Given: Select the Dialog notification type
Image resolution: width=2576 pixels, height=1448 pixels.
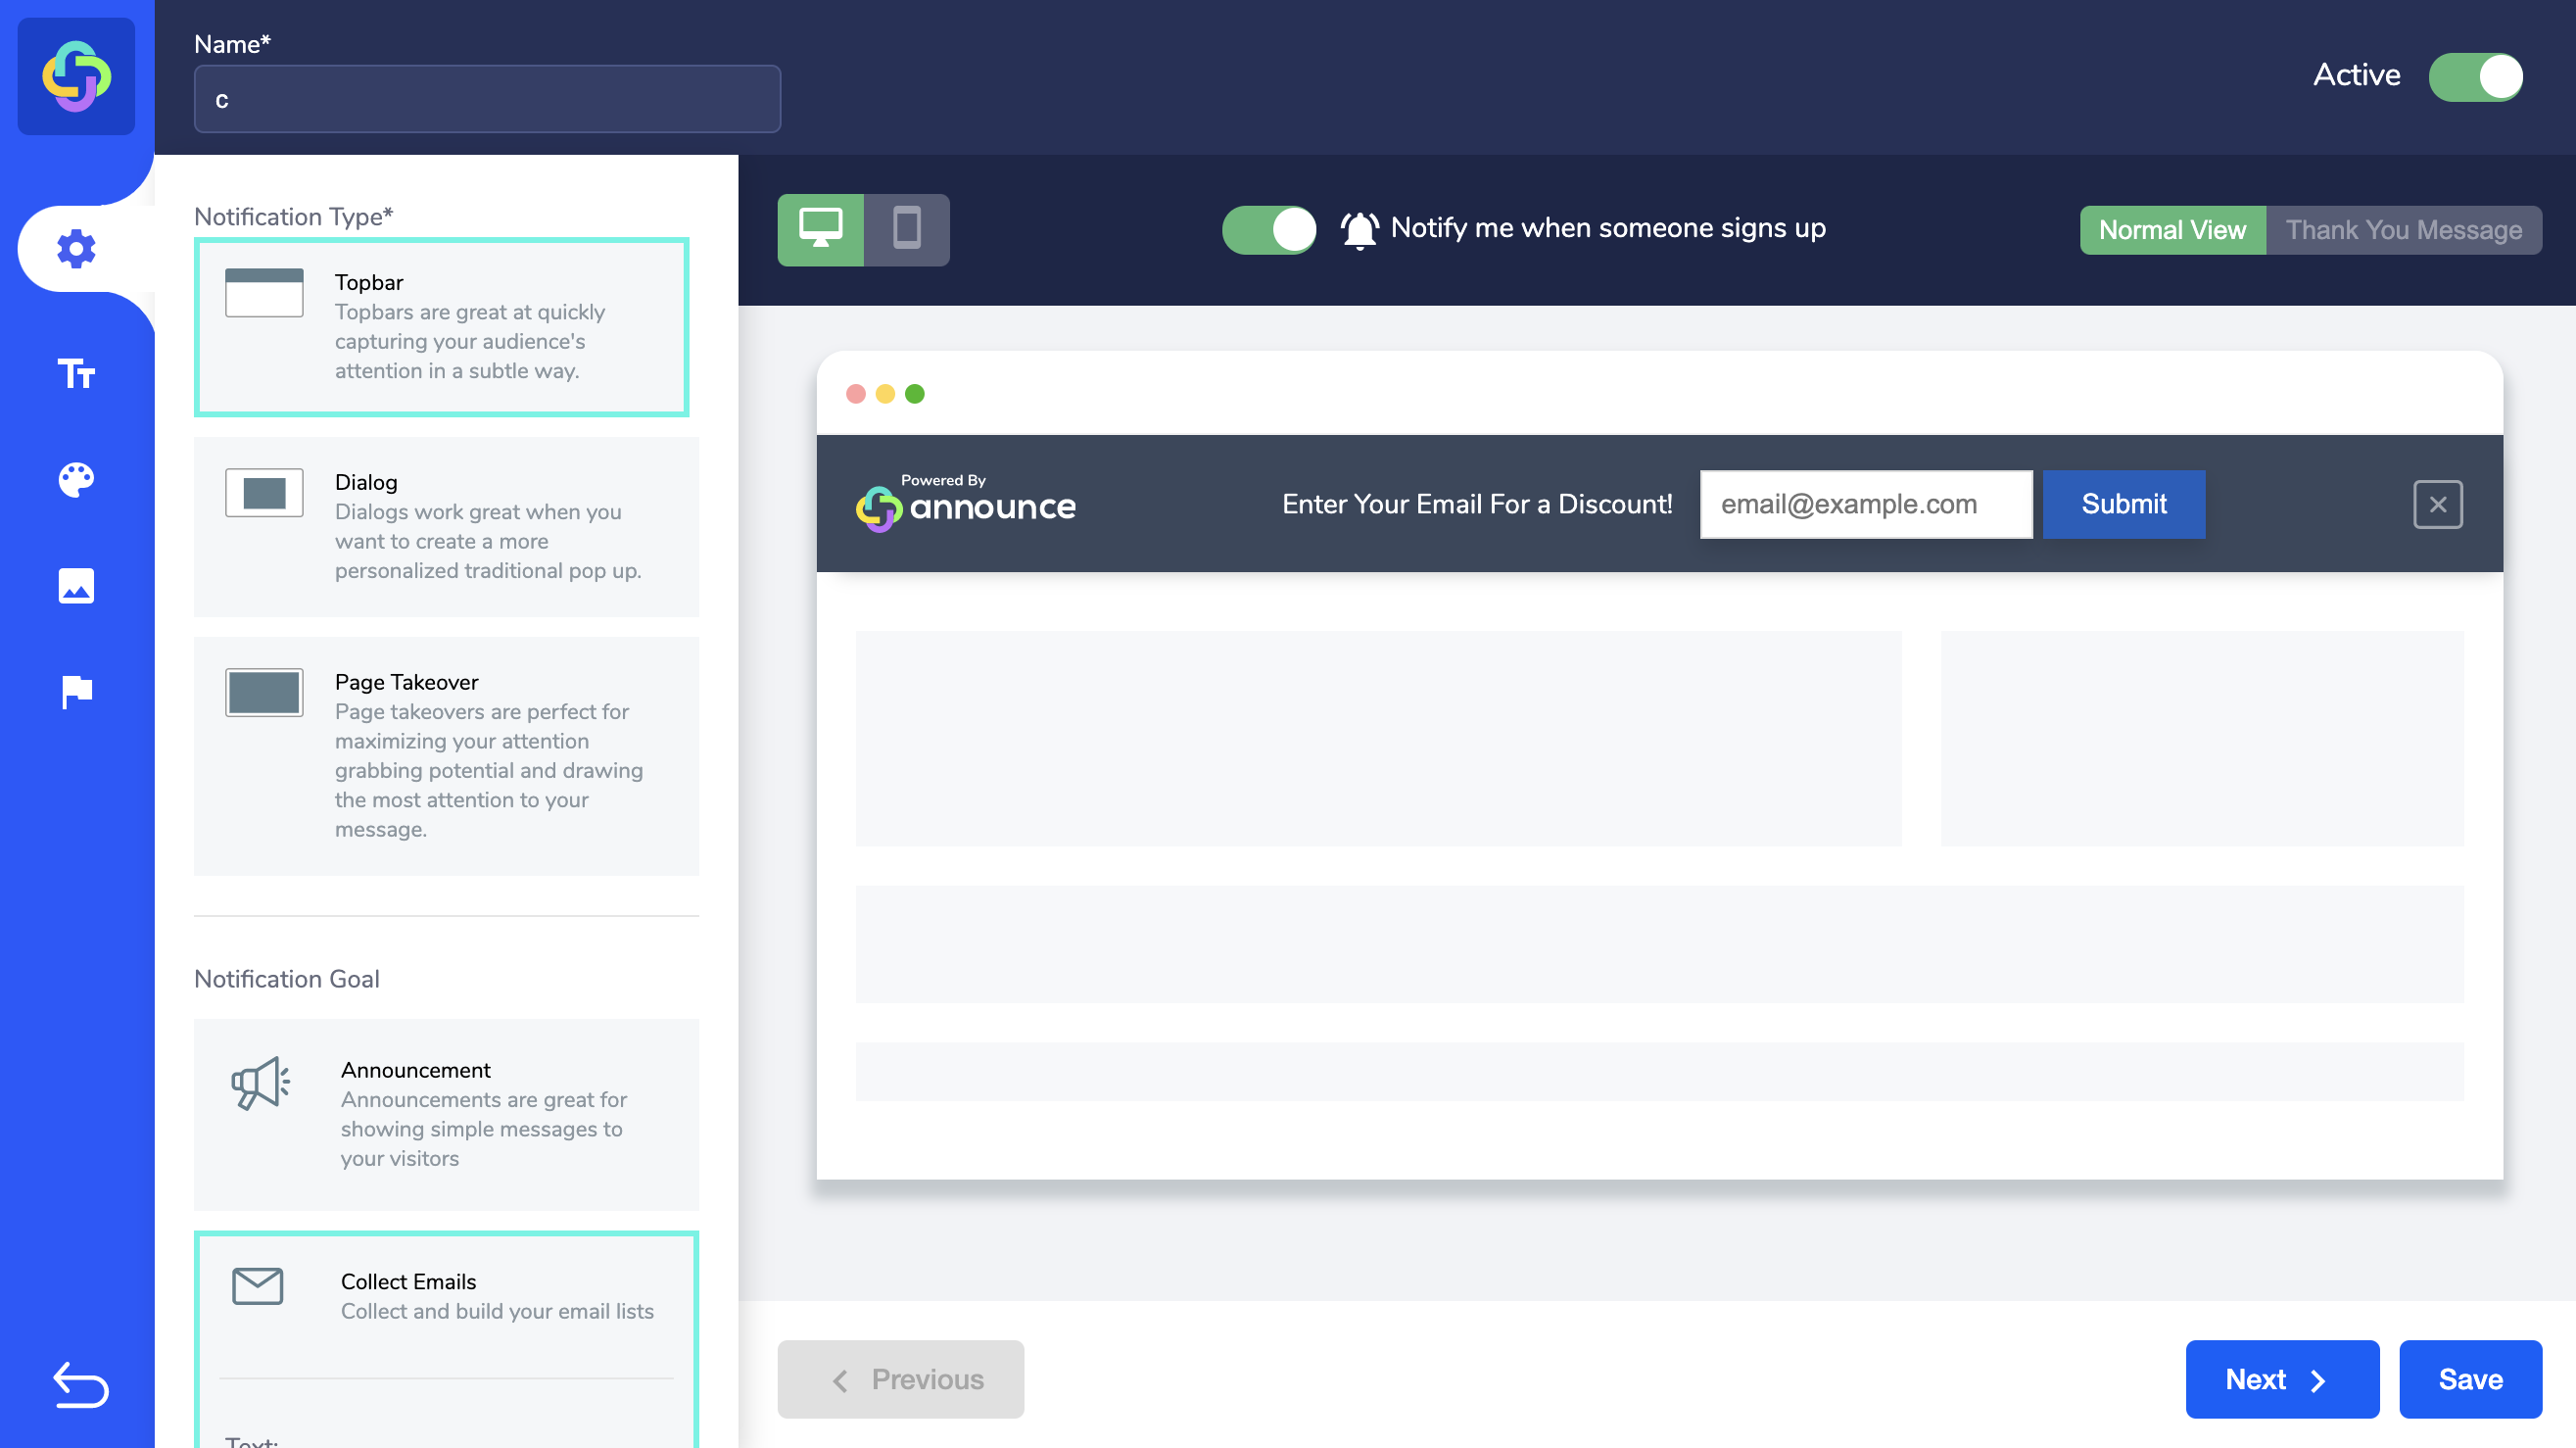Looking at the screenshot, I should 446,526.
